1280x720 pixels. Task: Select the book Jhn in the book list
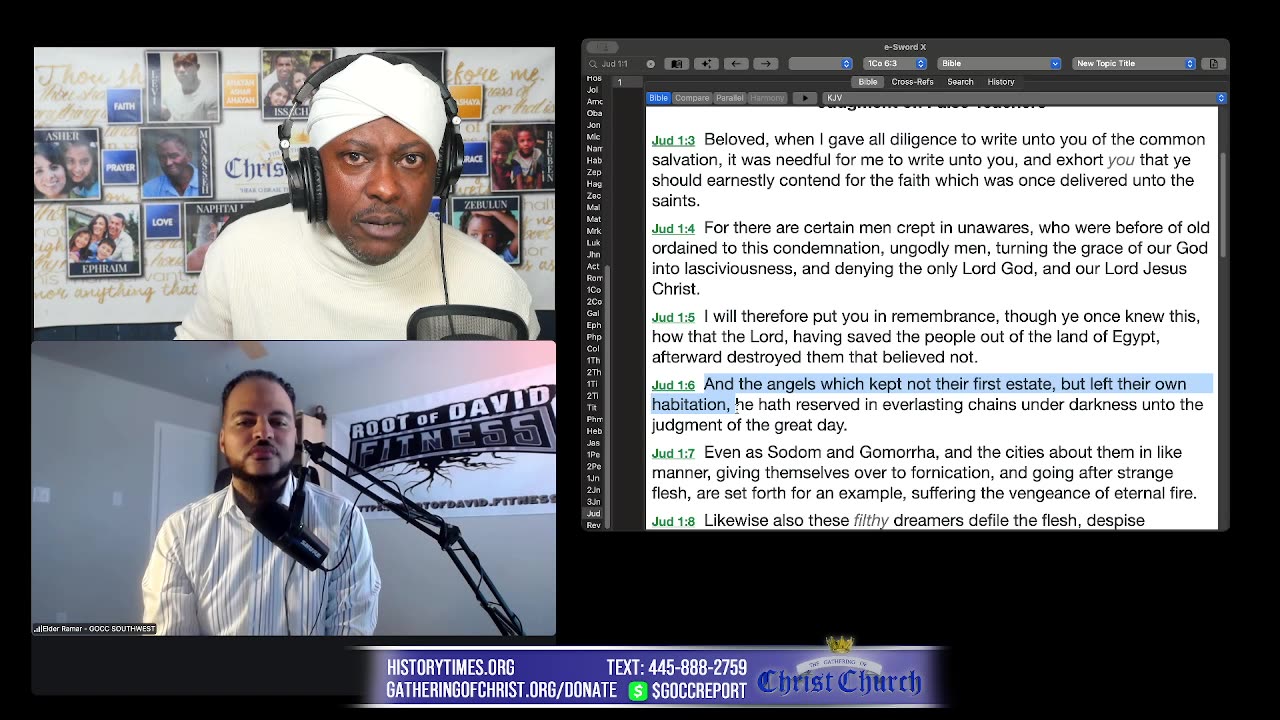click(594, 255)
